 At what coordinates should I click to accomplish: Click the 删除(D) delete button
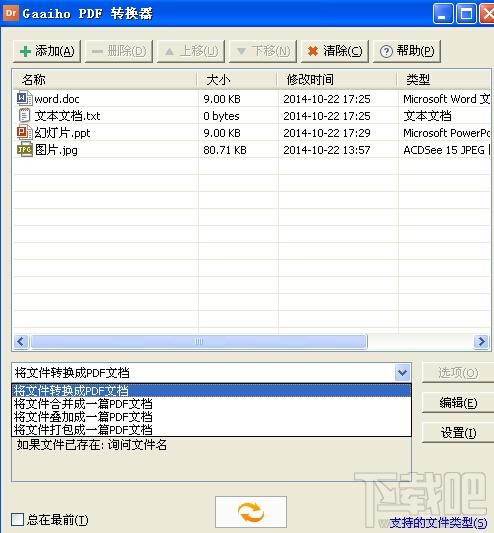tap(119, 51)
